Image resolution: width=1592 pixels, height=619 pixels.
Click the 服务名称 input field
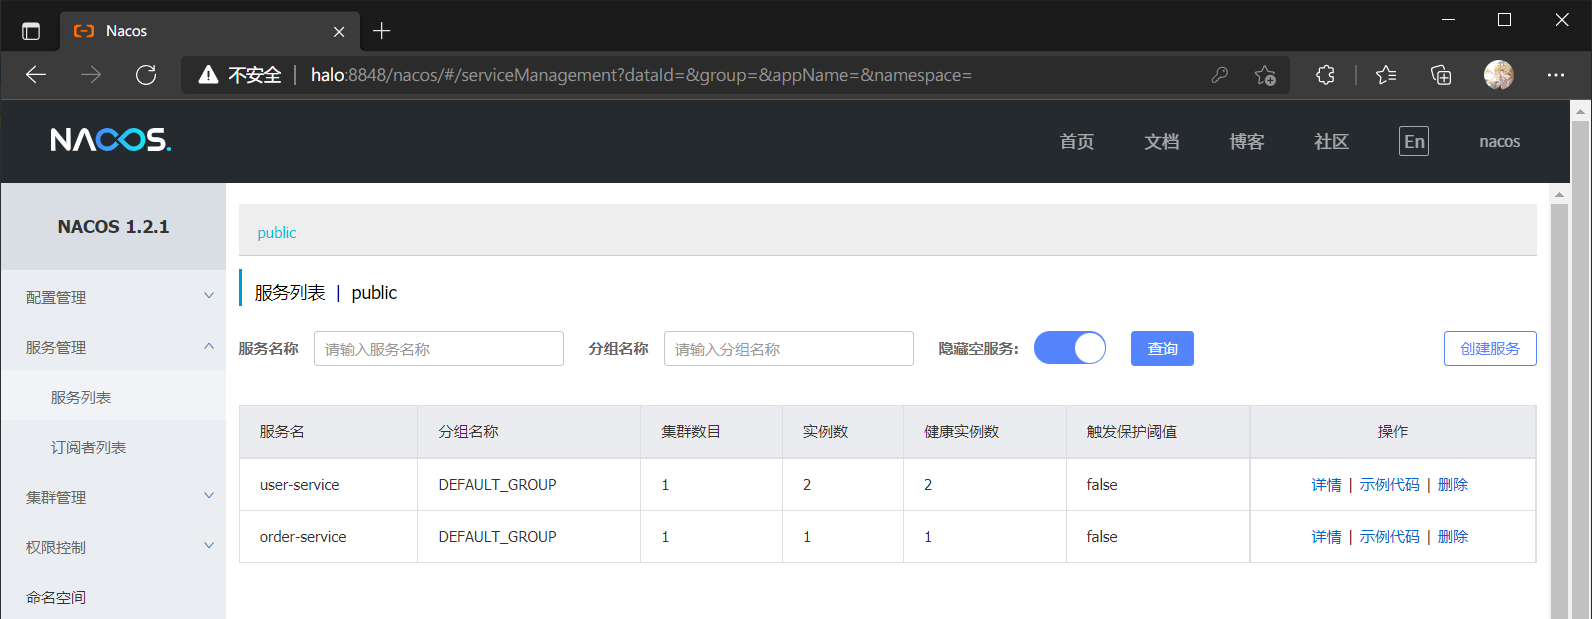[x=438, y=349]
